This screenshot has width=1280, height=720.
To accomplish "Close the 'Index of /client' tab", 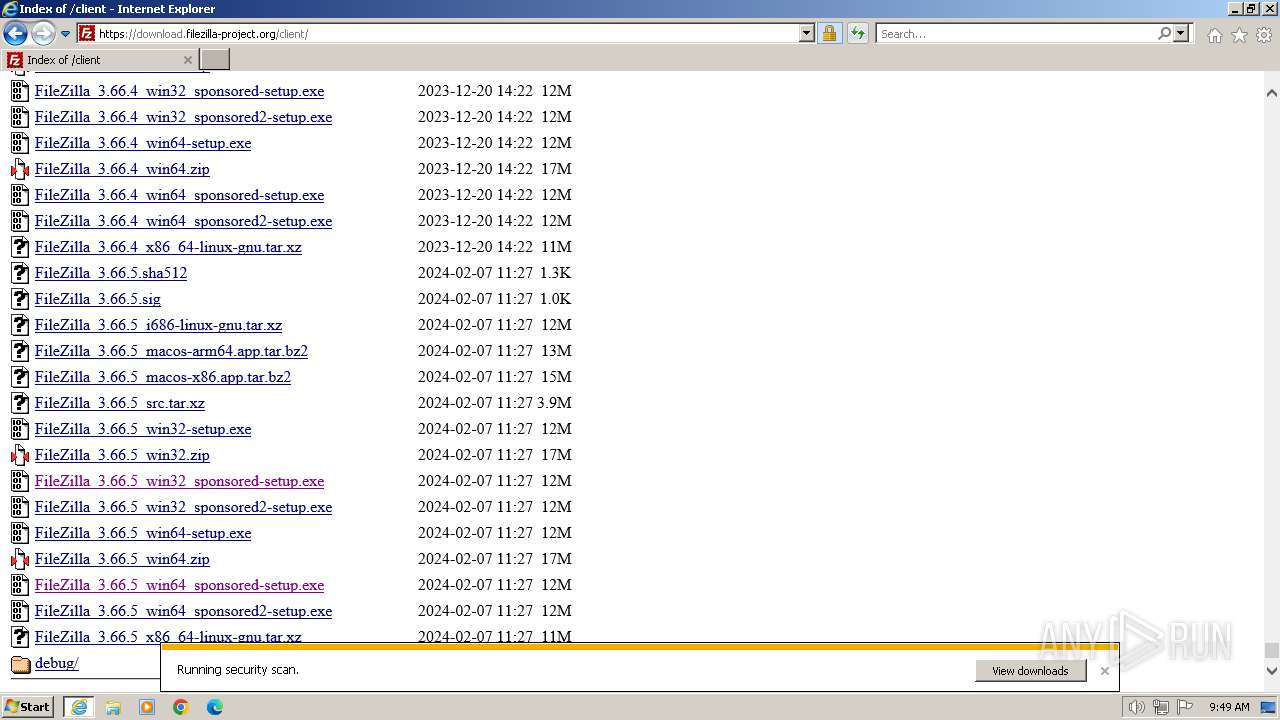I will 188,59.
